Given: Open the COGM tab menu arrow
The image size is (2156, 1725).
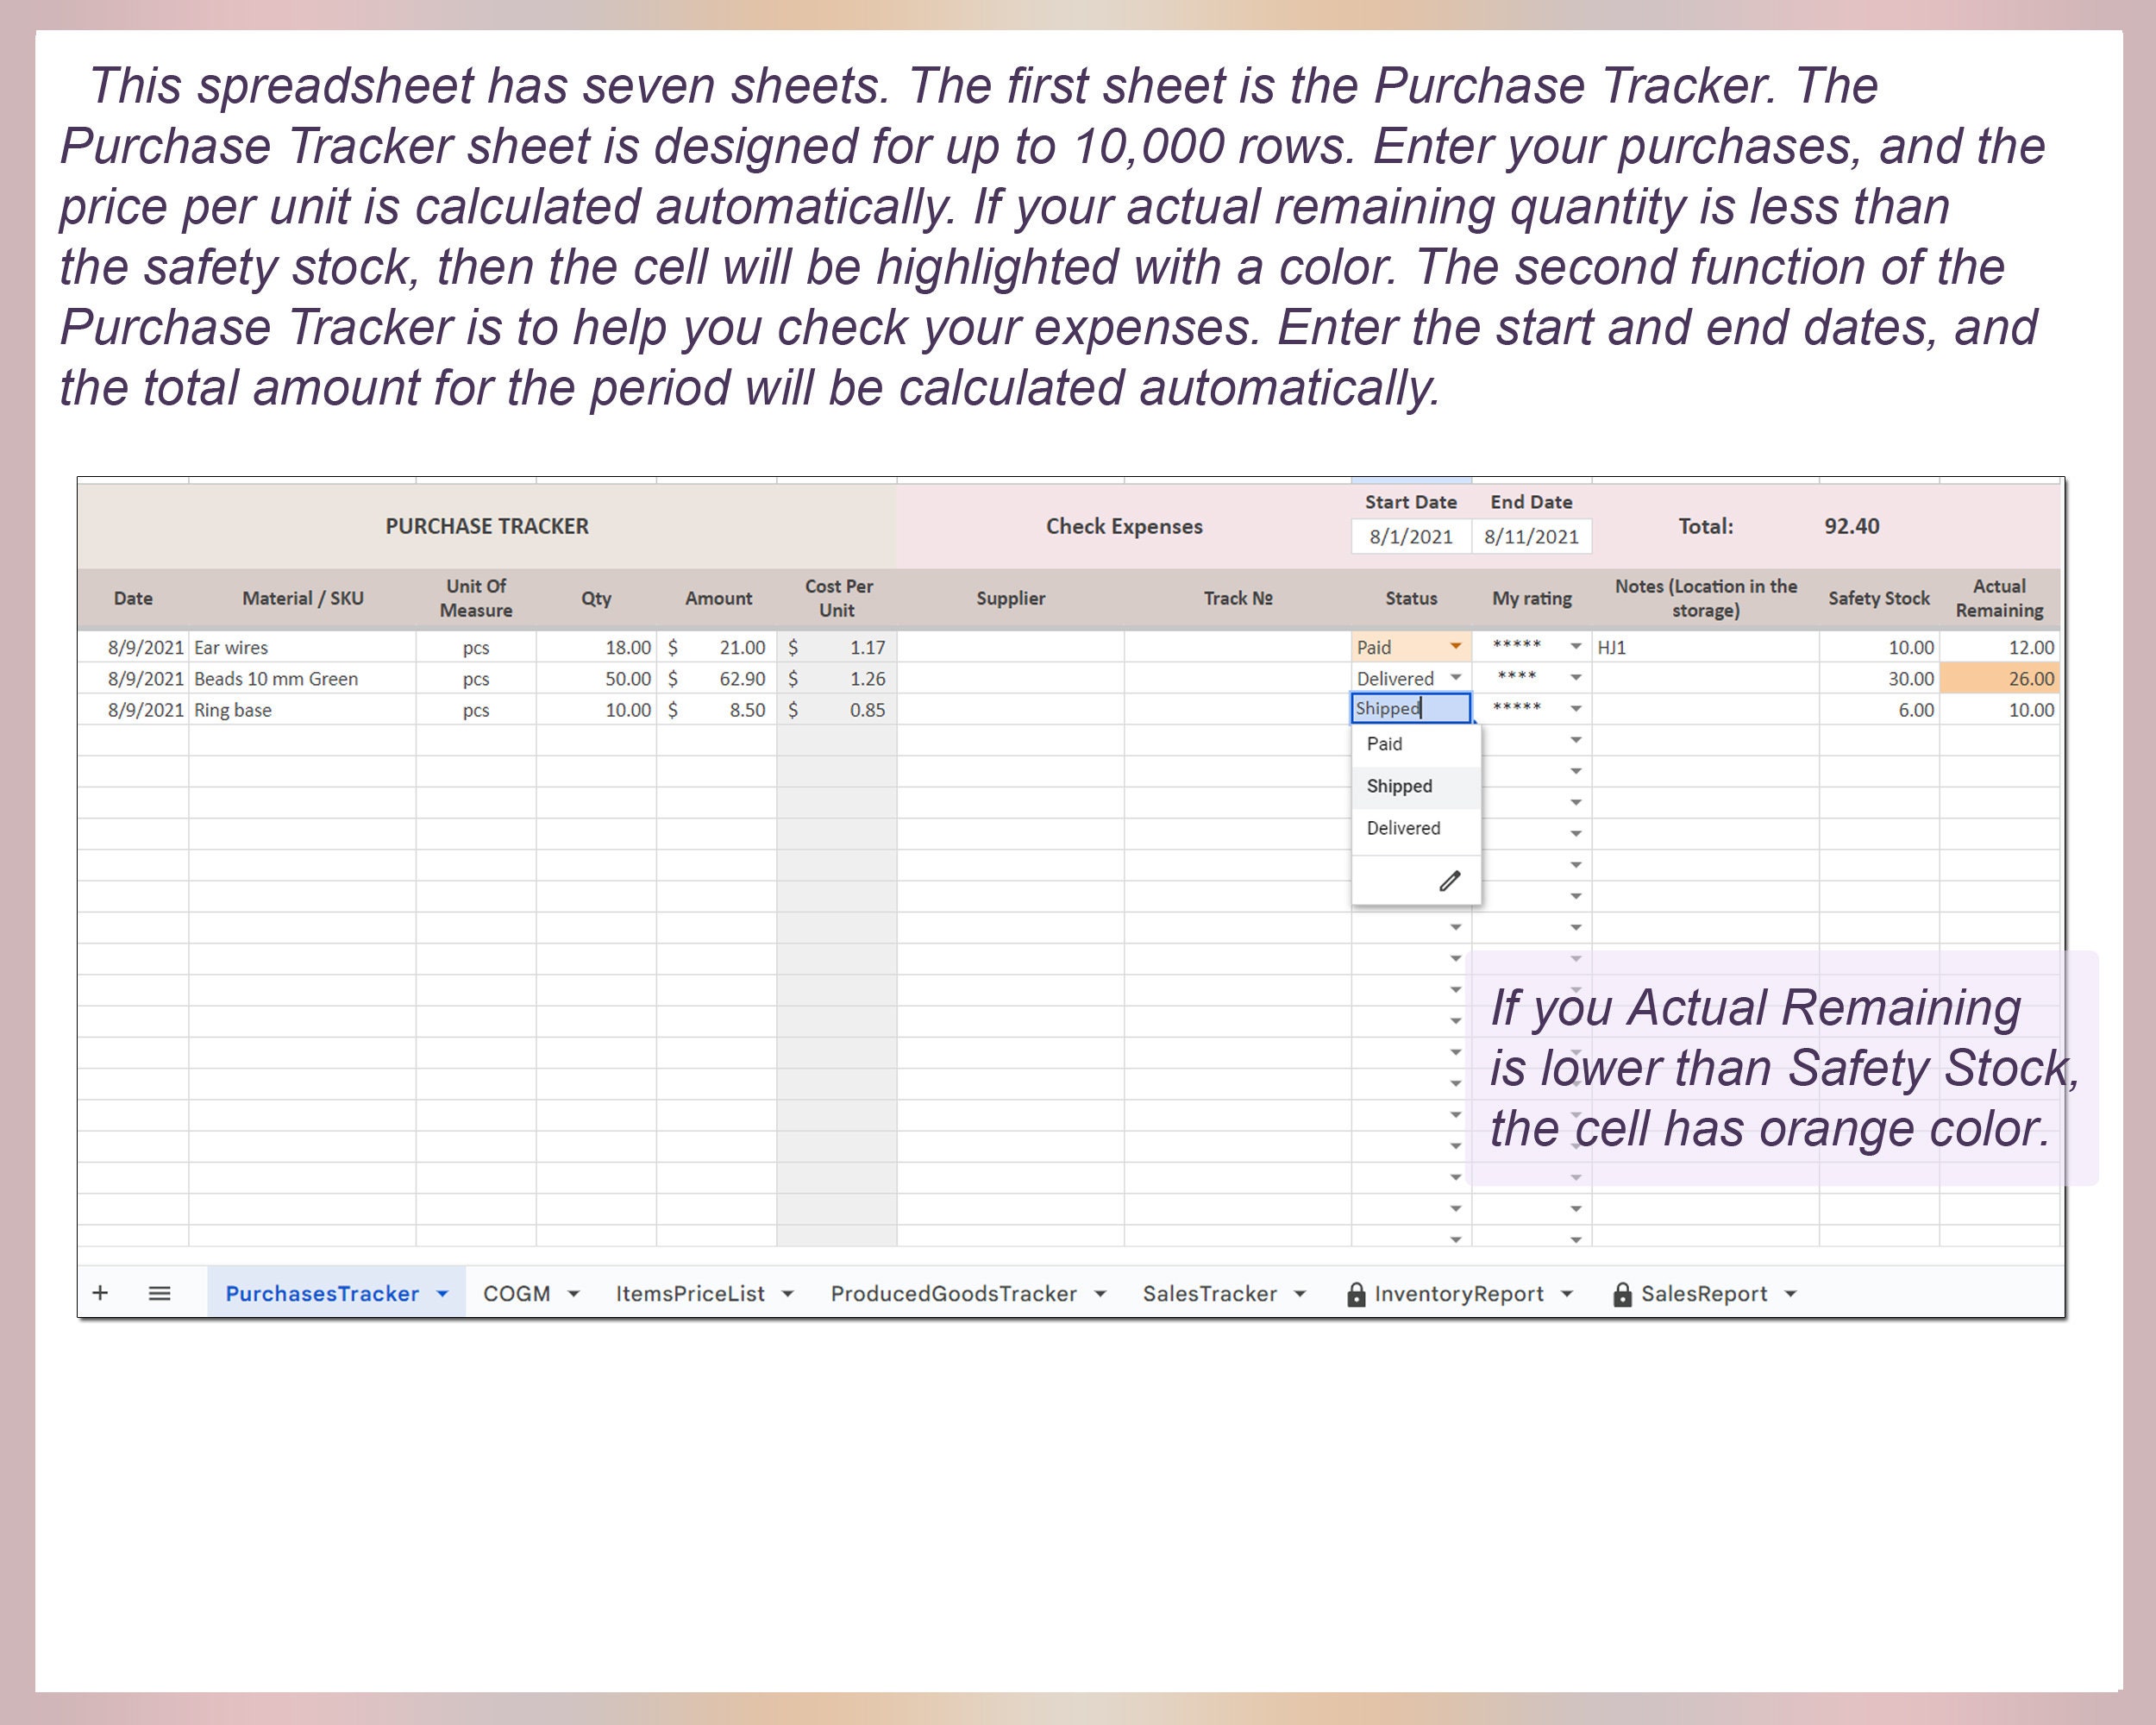Looking at the screenshot, I should point(573,1293).
